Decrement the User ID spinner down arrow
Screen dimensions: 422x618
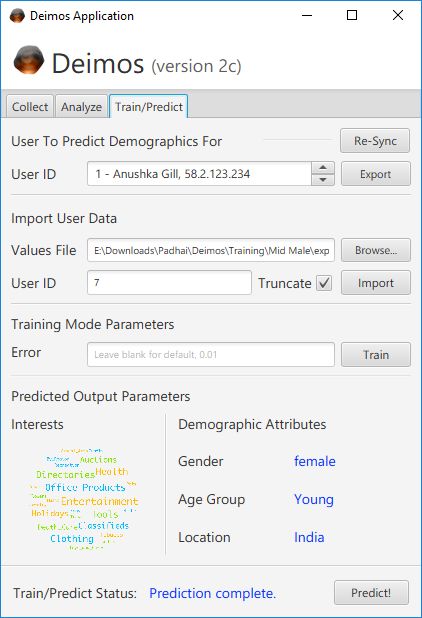tap(323, 180)
